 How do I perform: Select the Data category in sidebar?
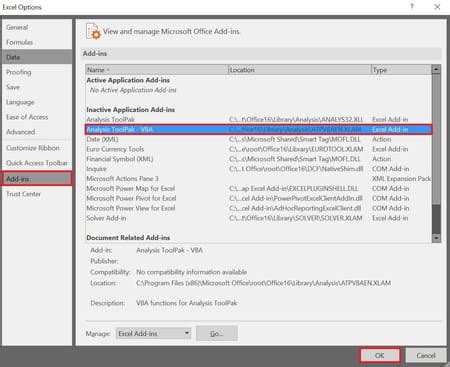pyautogui.click(x=37, y=57)
